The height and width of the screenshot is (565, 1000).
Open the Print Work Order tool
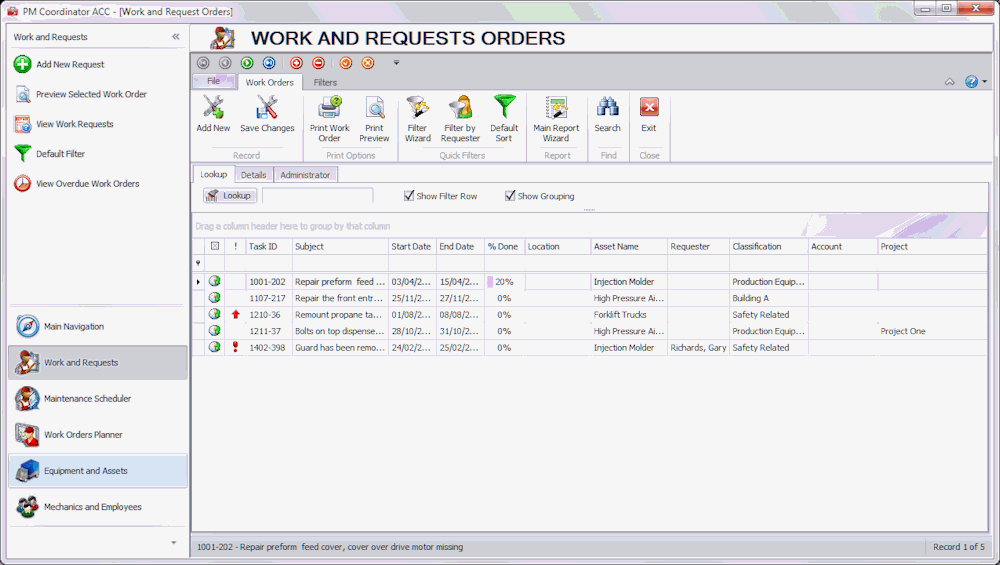coord(329,109)
